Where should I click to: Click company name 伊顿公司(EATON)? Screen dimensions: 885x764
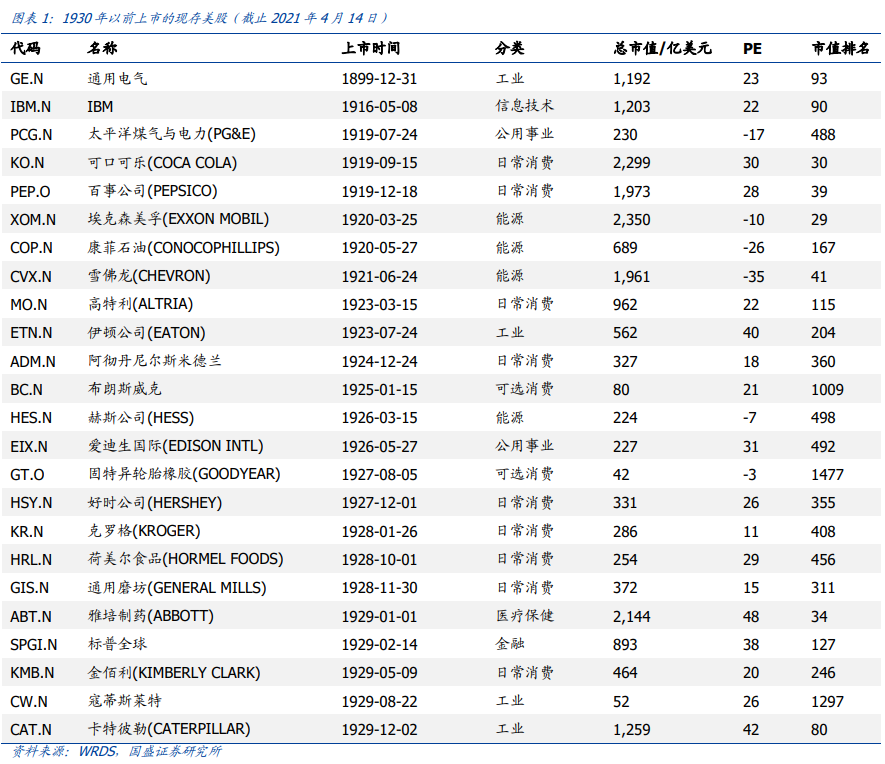coord(146,332)
